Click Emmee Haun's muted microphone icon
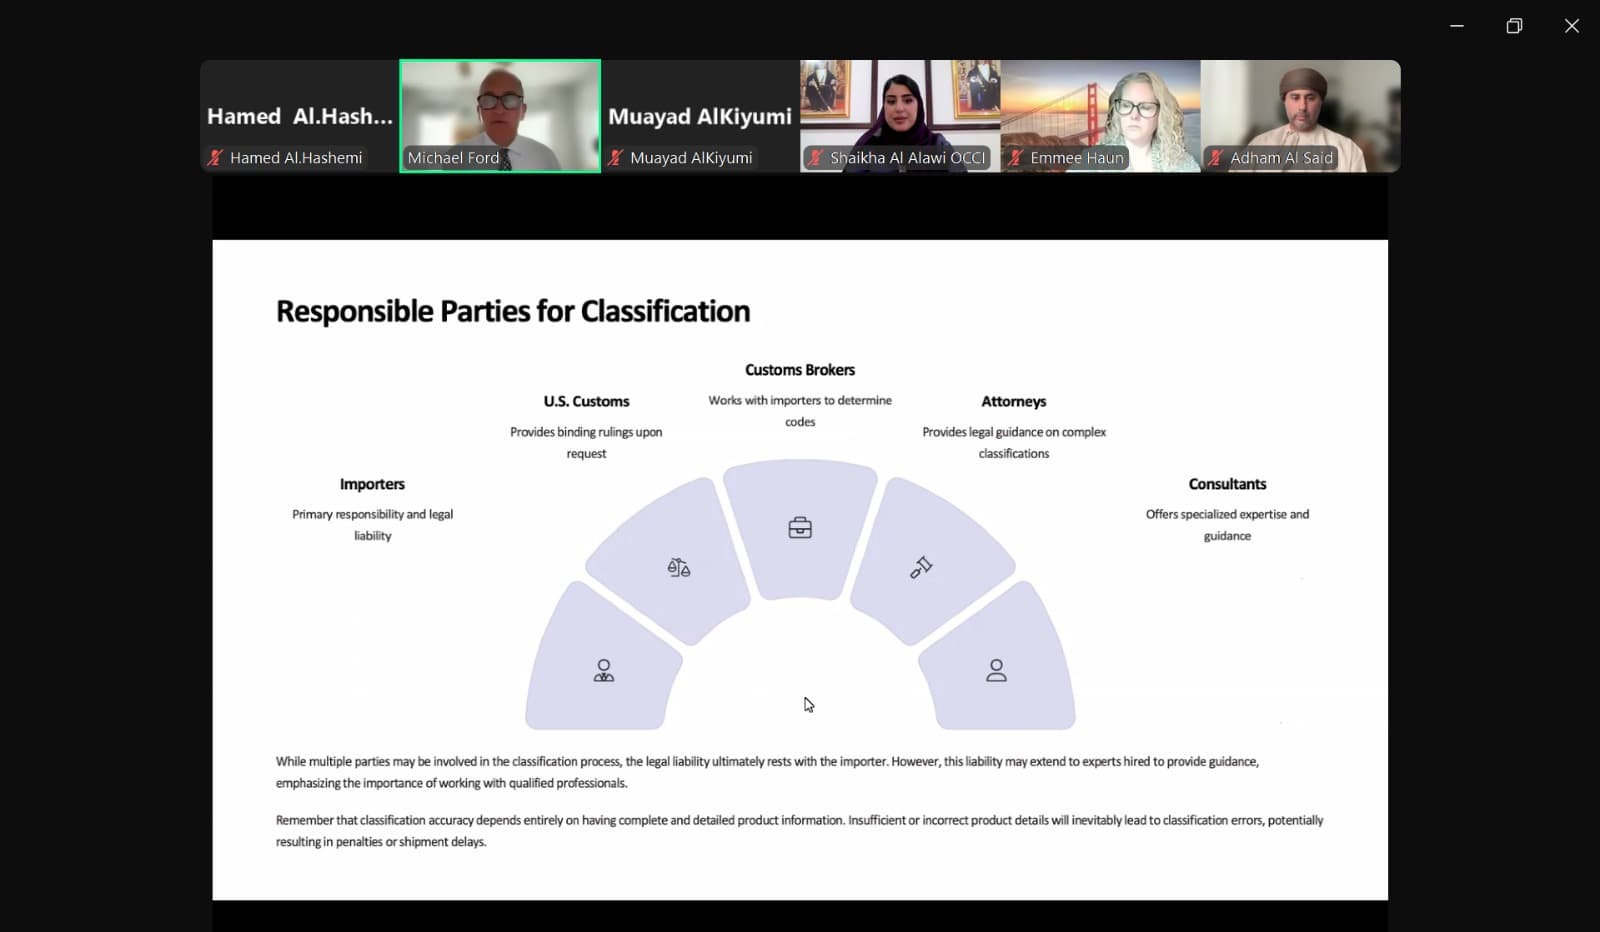1600x932 pixels. 1016,158
